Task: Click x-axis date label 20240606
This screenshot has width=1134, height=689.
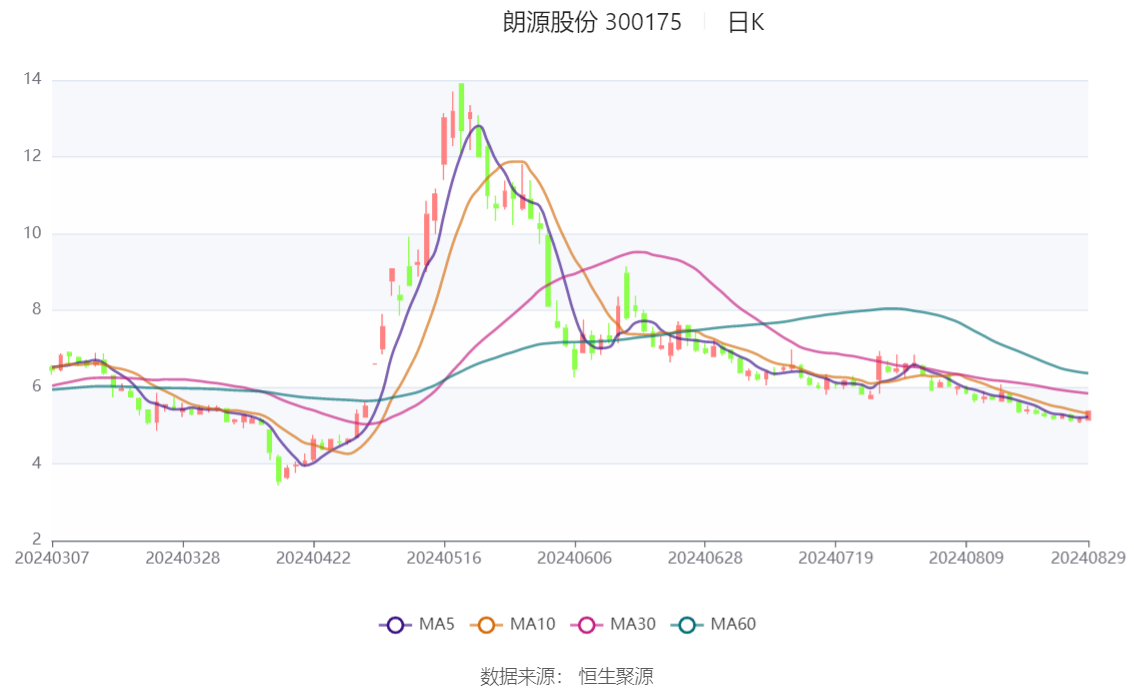Action: (574, 558)
